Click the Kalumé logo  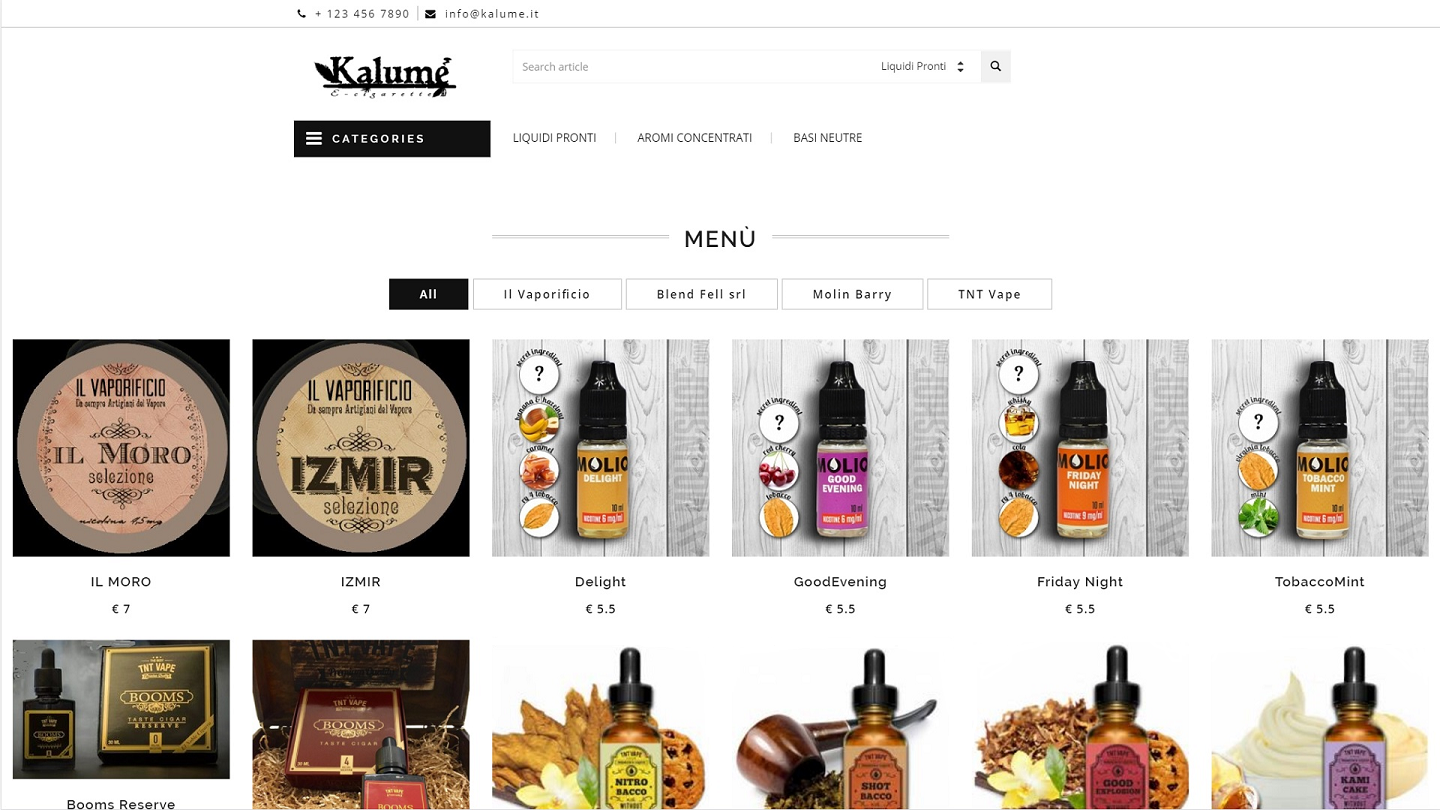coord(385,75)
